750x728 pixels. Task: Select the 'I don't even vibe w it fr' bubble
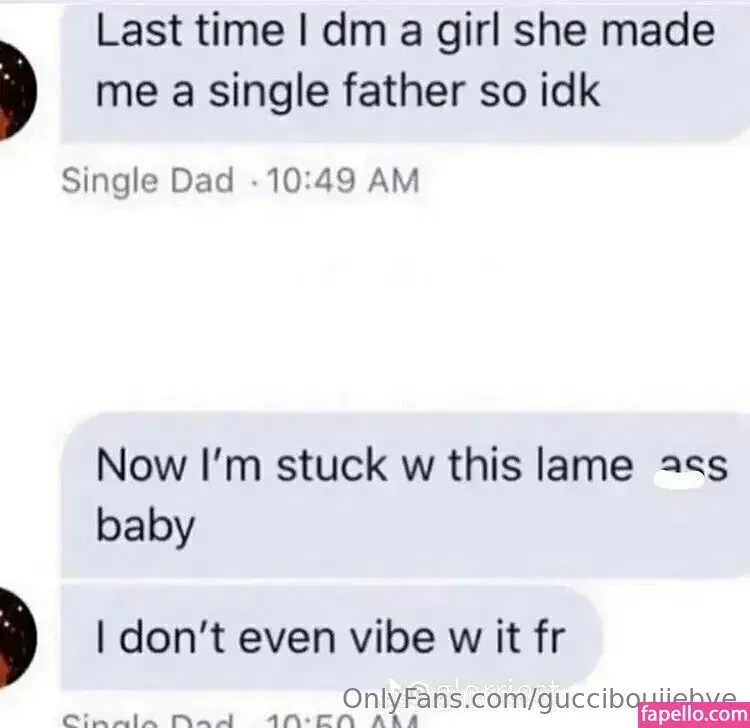(331, 638)
